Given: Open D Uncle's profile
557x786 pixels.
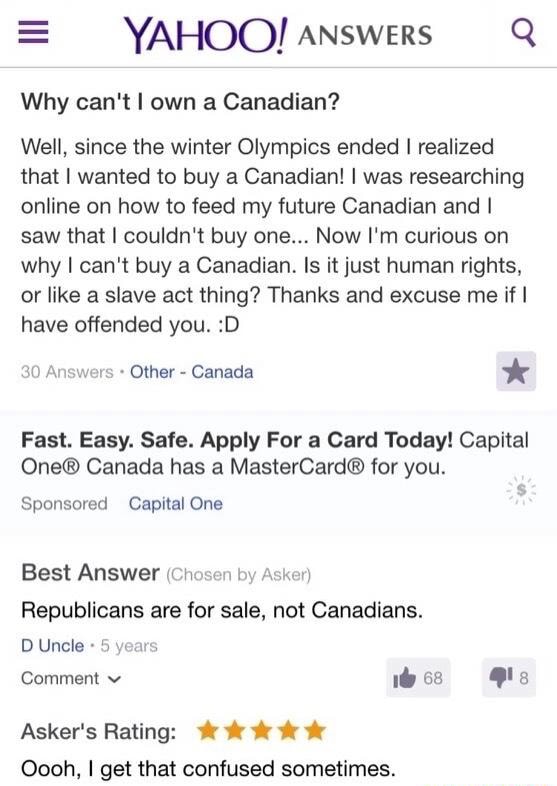Looking at the screenshot, I should (53, 646).
